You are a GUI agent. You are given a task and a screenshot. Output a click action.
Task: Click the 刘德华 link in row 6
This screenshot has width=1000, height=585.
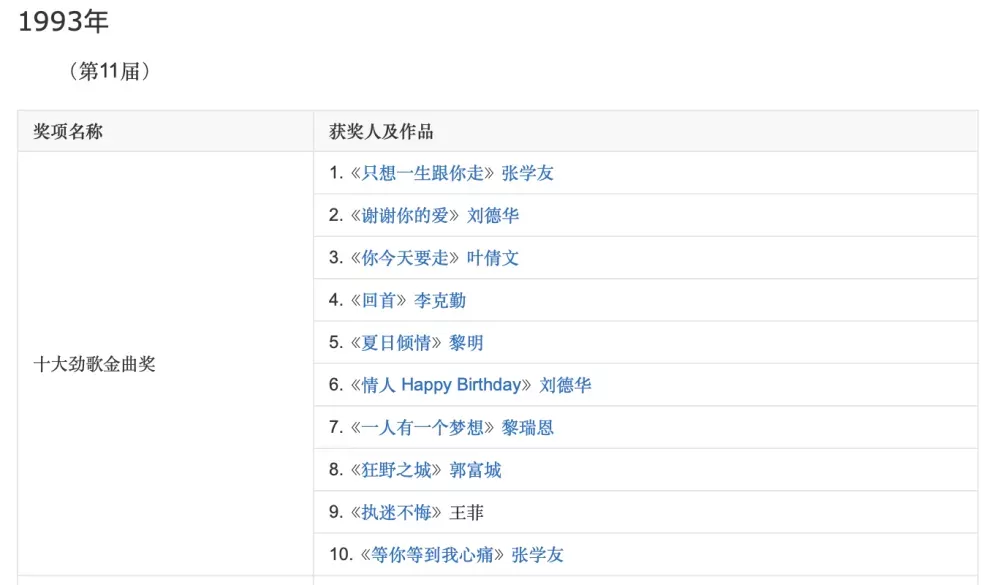566,385
